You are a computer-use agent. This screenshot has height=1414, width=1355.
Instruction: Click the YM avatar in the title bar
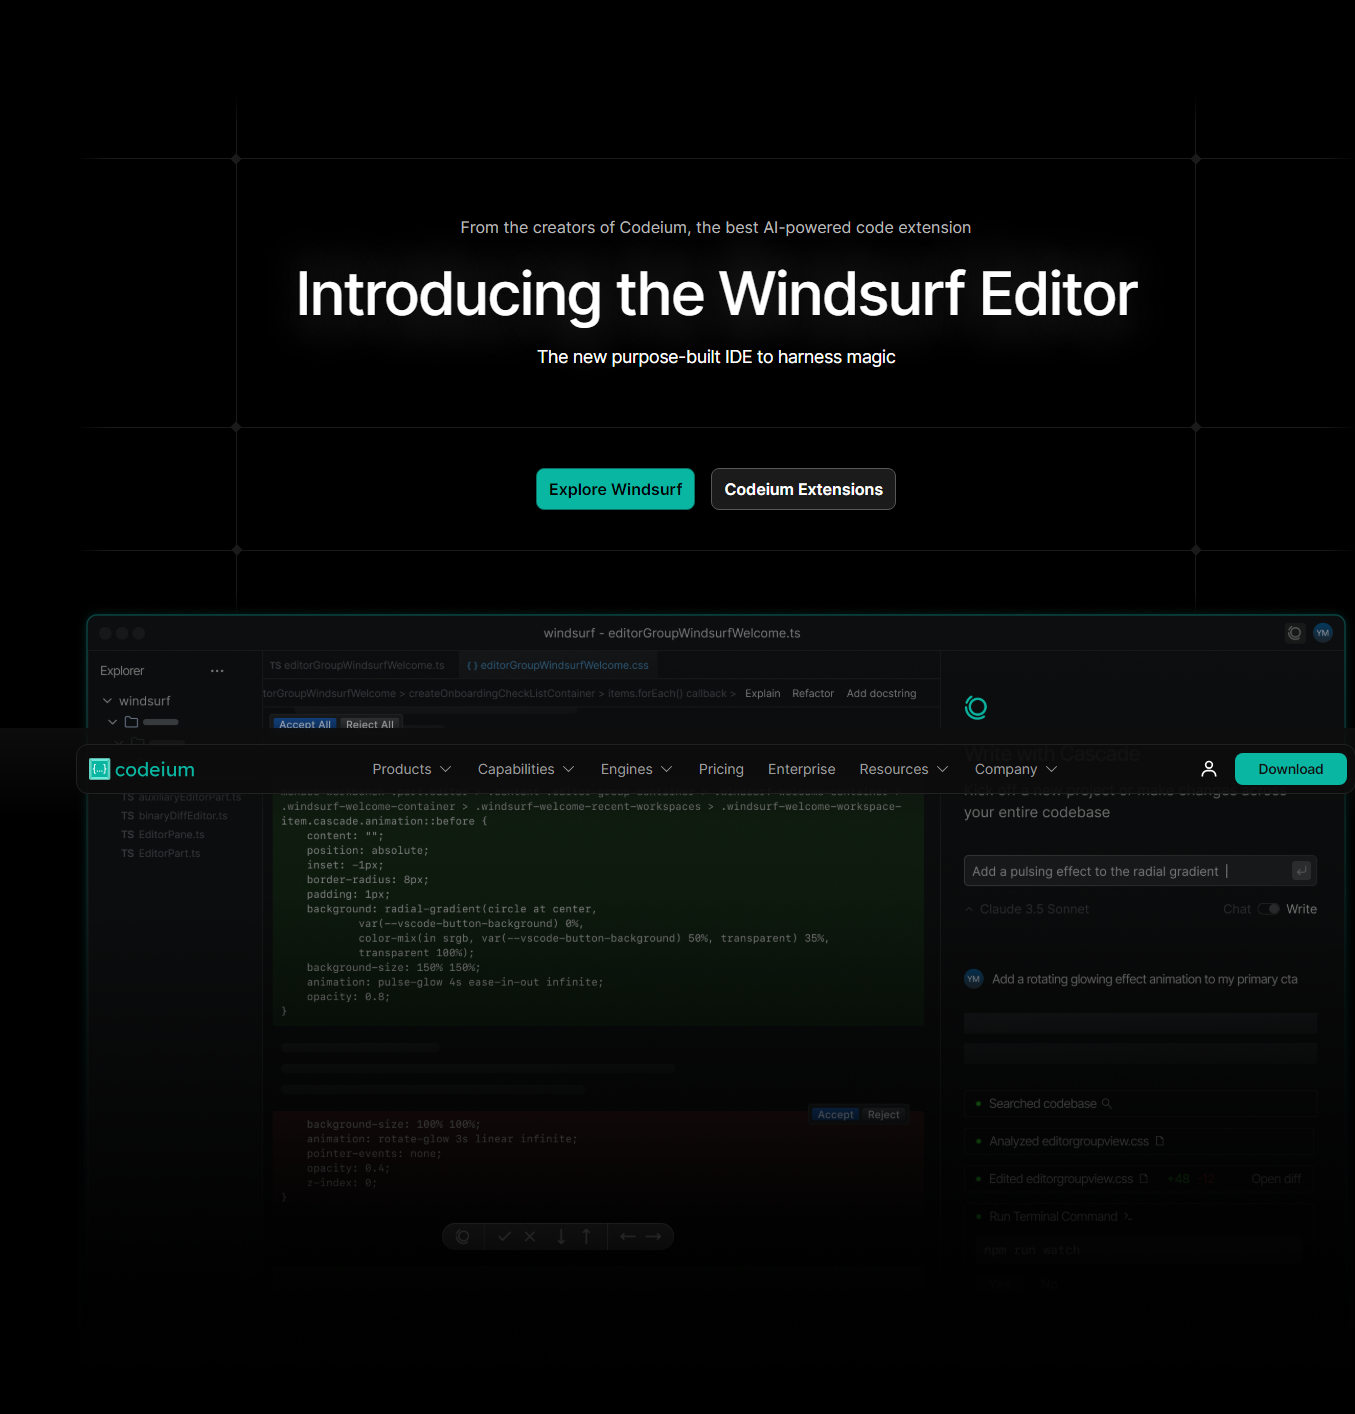1323,633
